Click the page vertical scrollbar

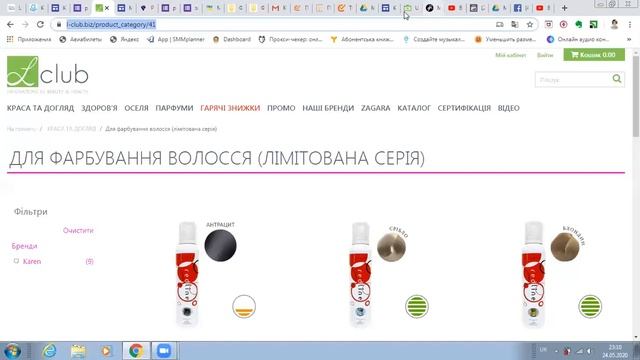click(636, 96)
